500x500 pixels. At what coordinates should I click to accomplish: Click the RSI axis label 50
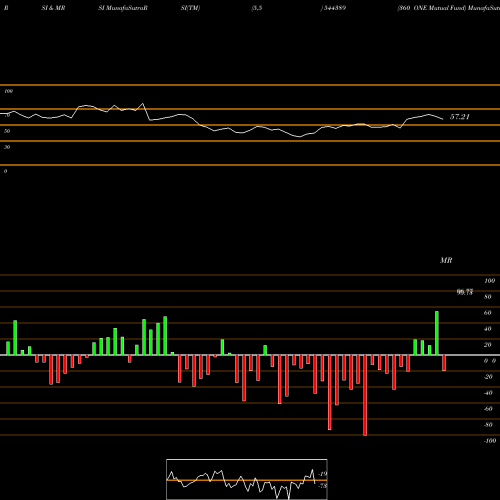(7, 131)
